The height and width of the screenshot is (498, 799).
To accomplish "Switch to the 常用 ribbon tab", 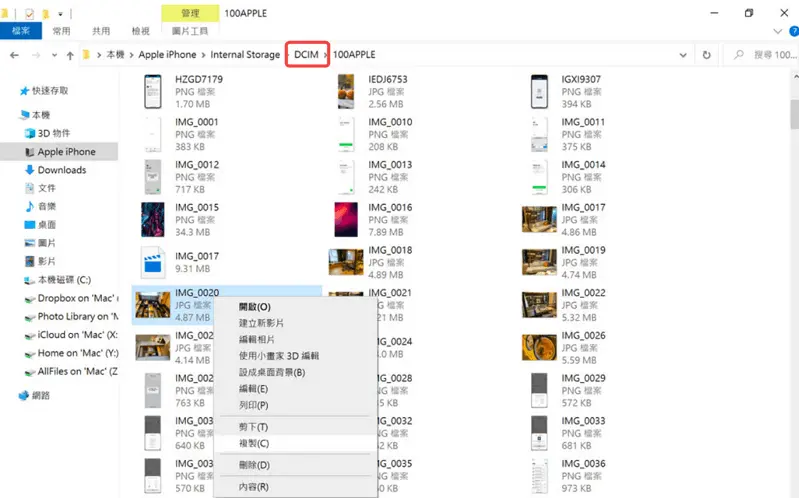I will coord(61,31).
